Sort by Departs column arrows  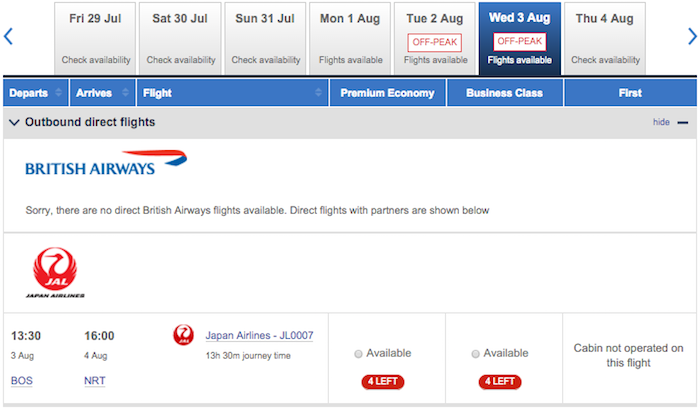(58, 92)
